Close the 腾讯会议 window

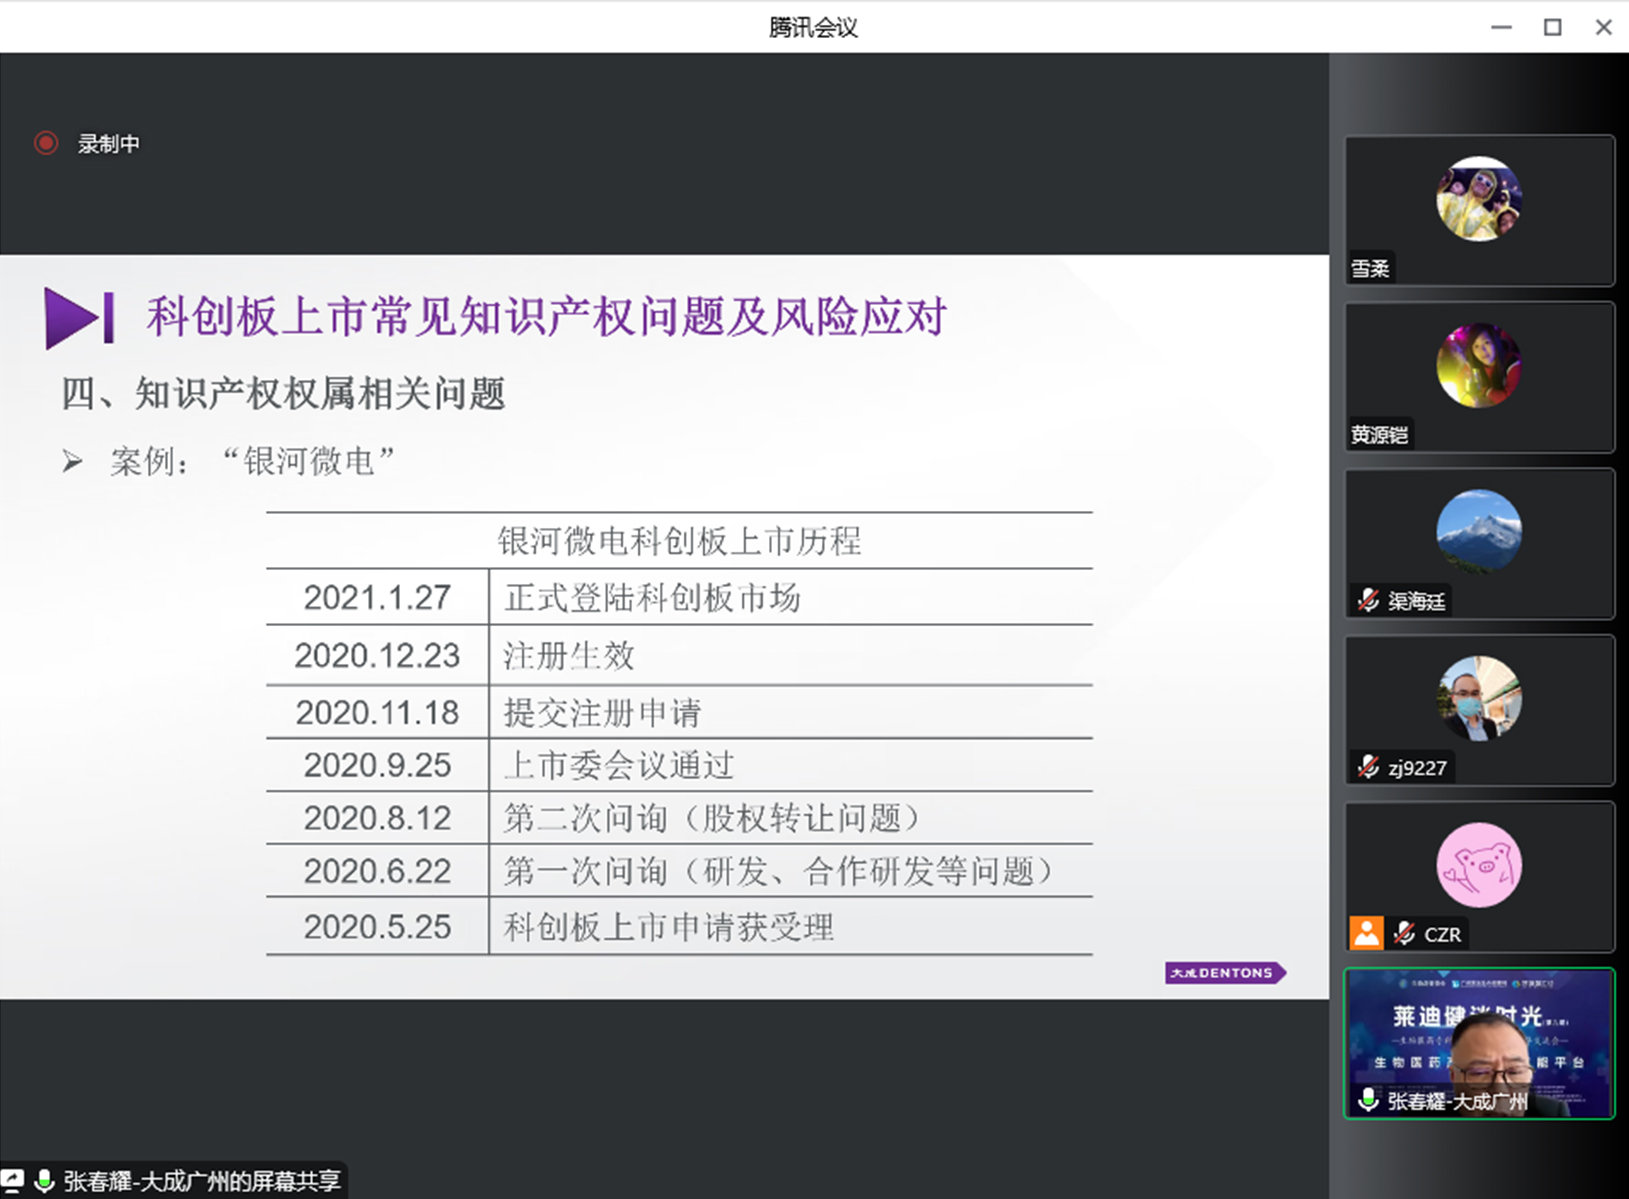(x=1603, y=27)
